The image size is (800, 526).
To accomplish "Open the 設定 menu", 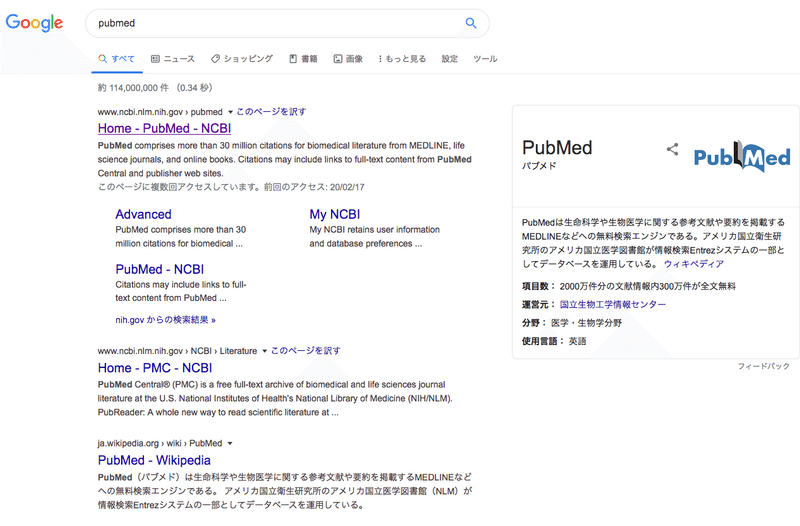I will pyautogui.click(x=449, y=59).
